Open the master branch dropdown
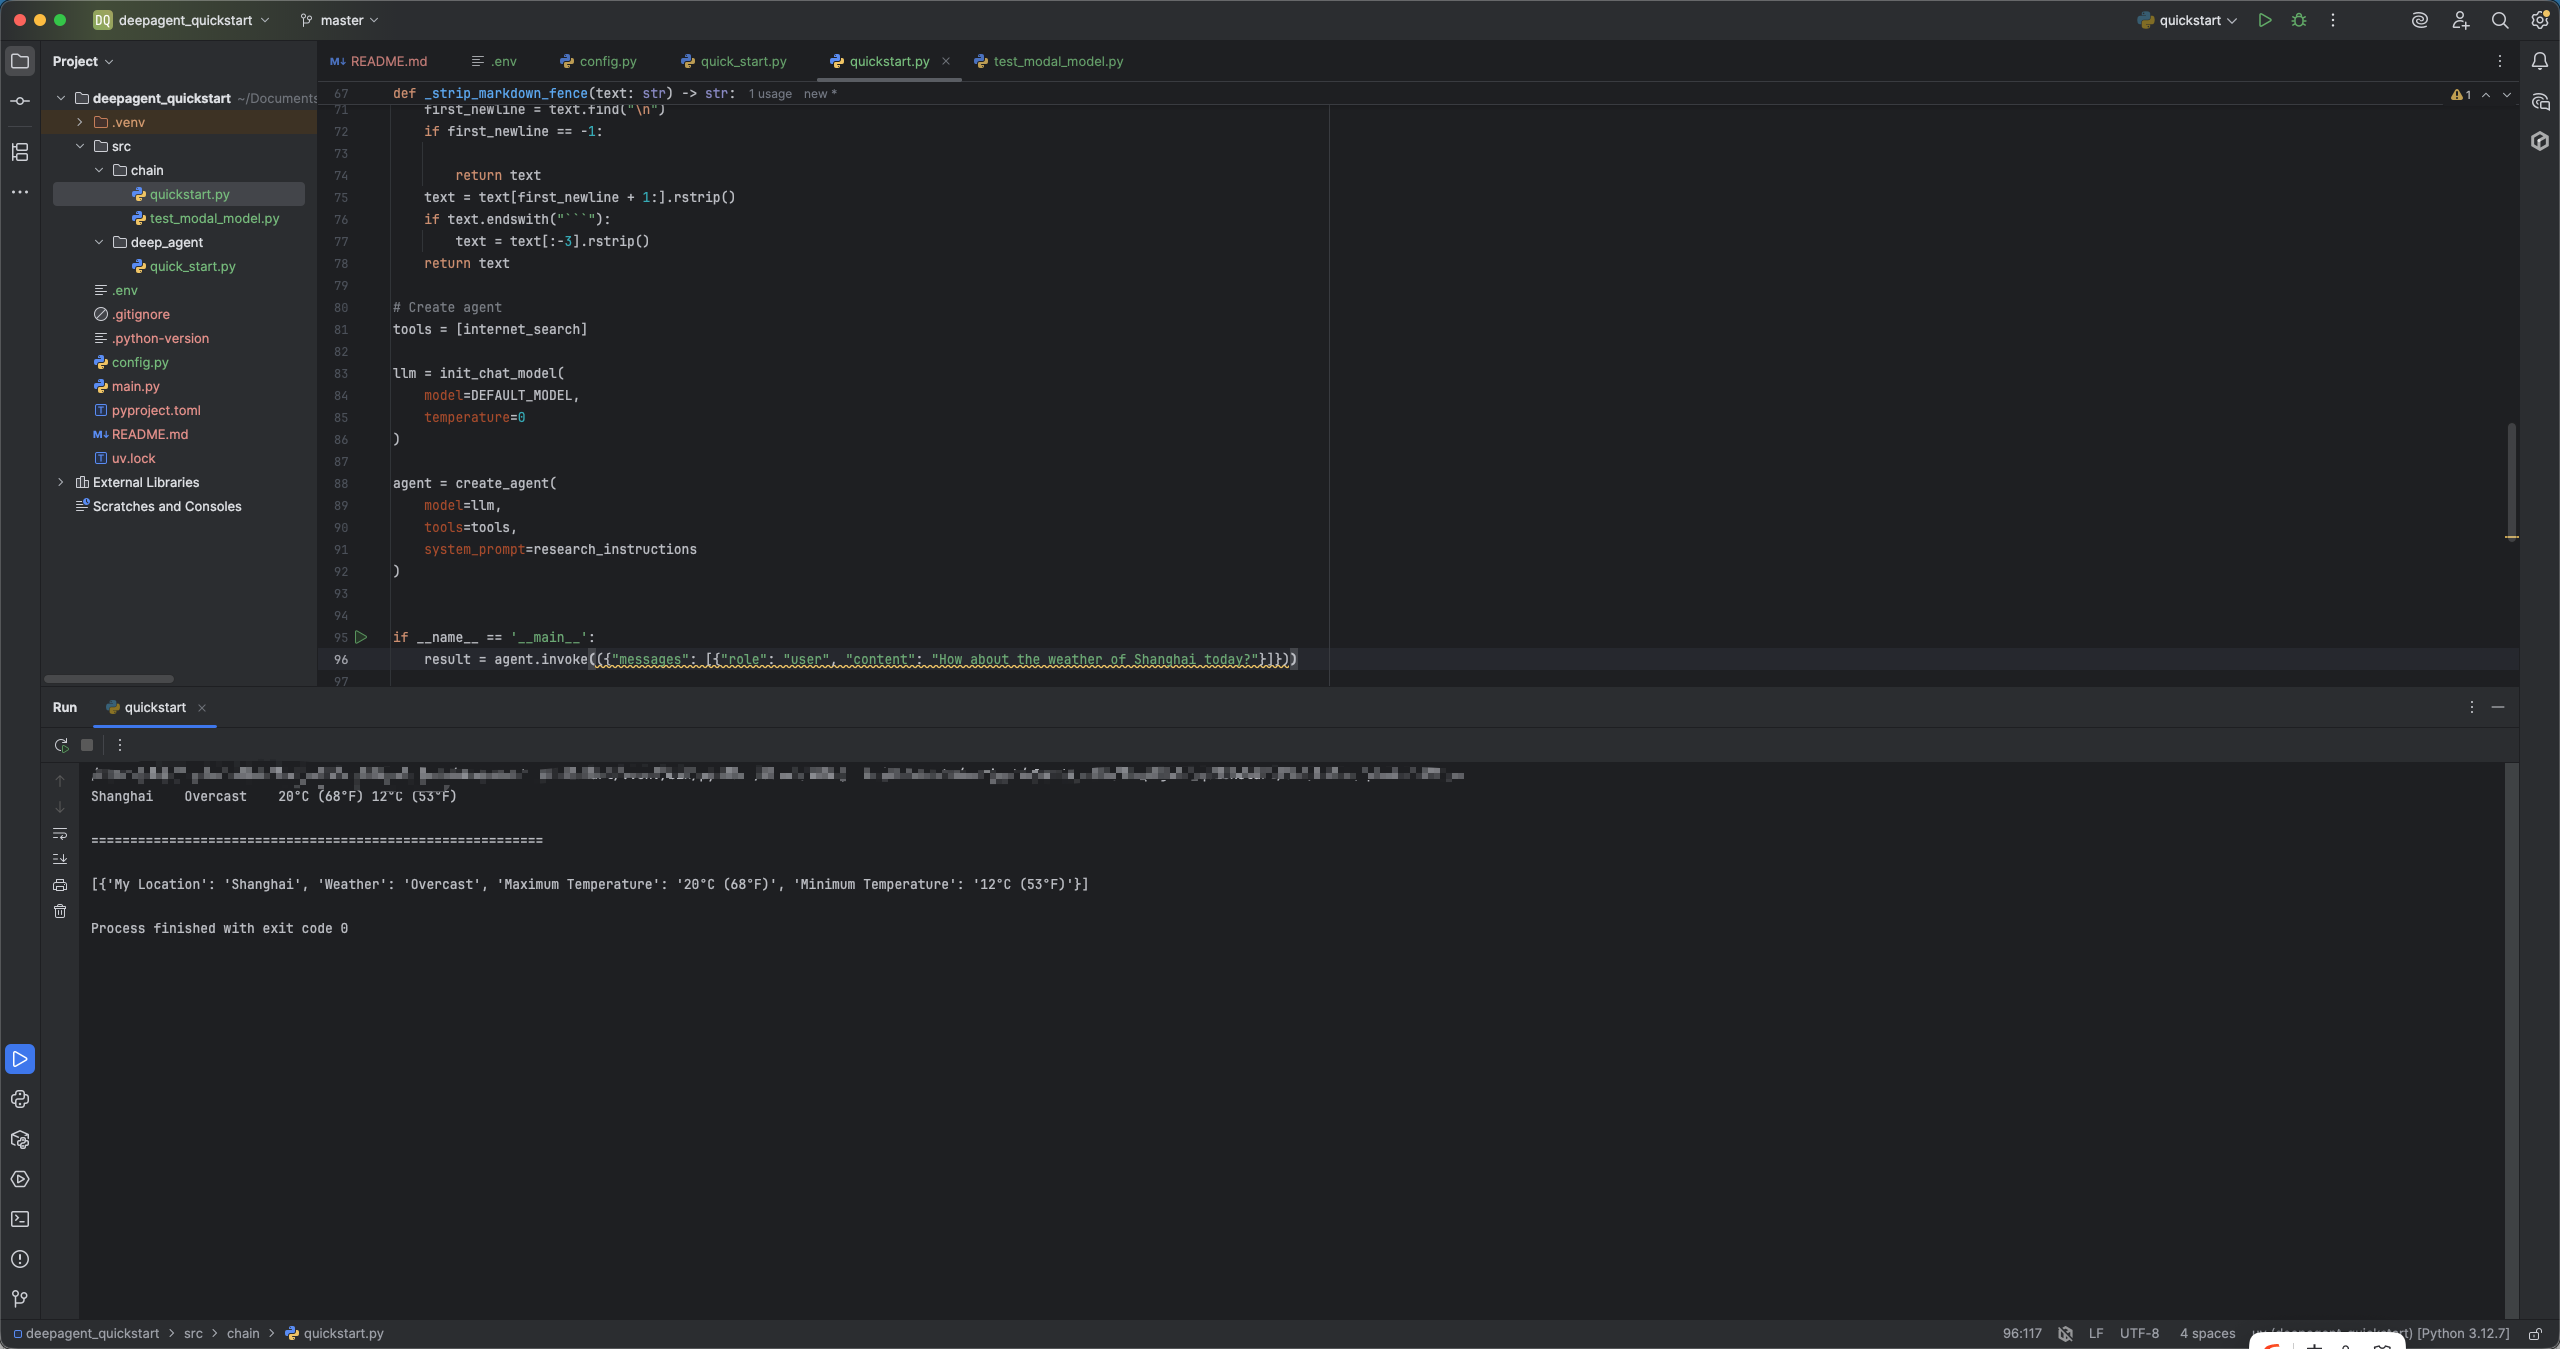Screen dimensions: 2560x1349 pos(339,20)
